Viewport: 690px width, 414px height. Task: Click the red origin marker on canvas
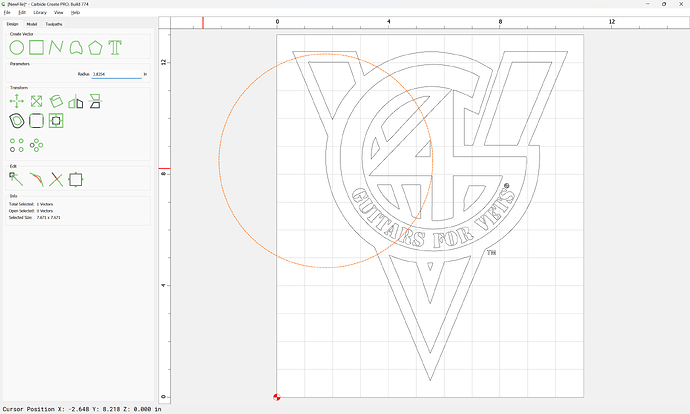click(277, 397)
